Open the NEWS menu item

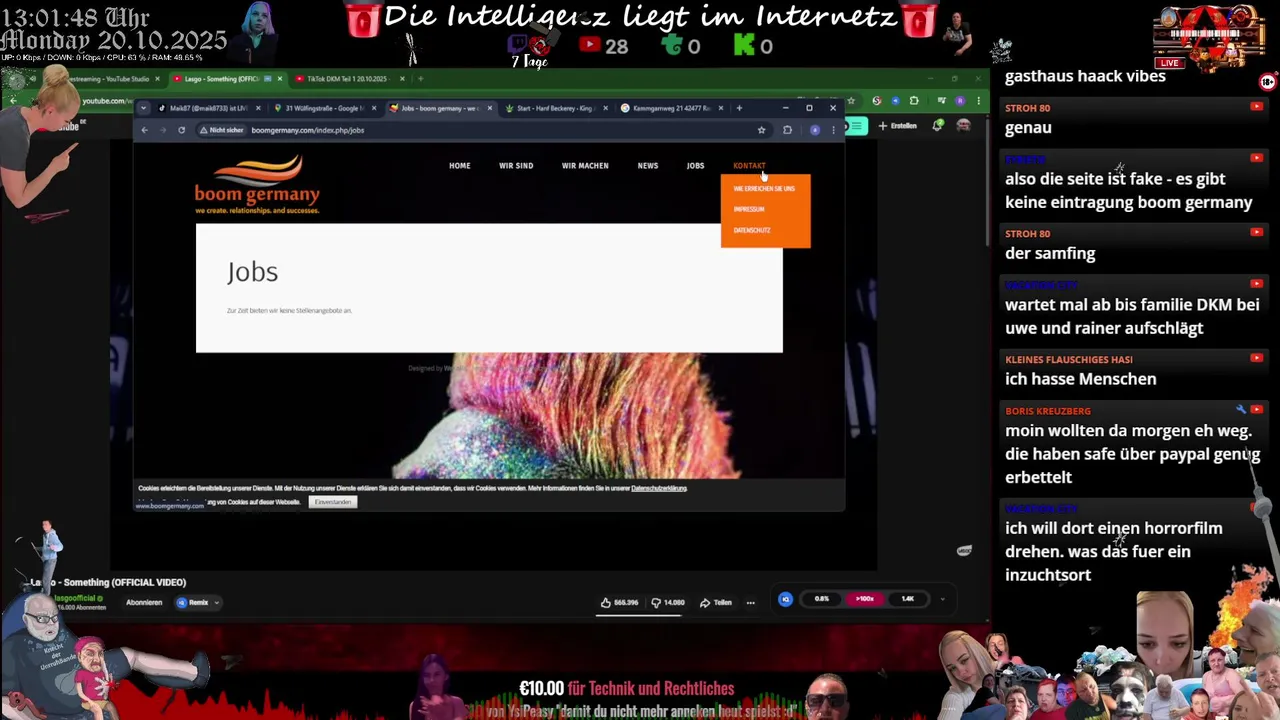pyautogui.click(x=648, y=166)
